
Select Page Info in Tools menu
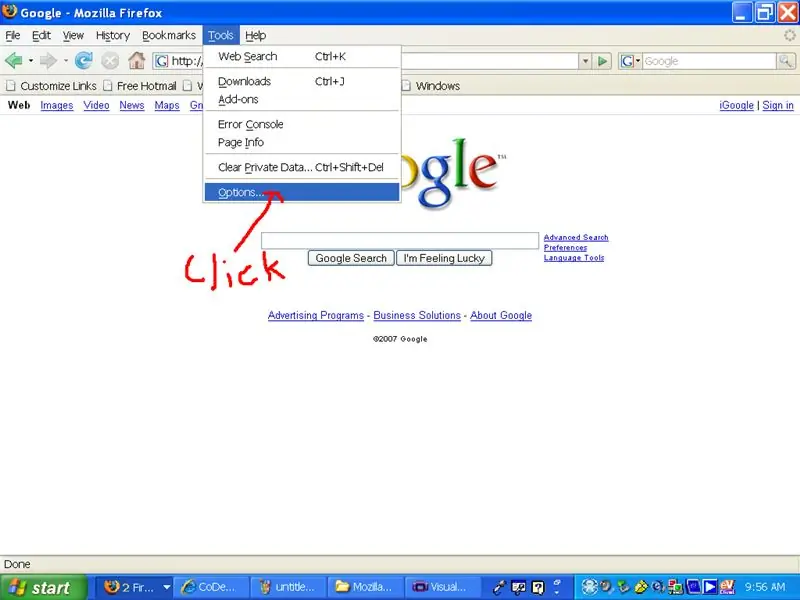[x=302, y=142]
